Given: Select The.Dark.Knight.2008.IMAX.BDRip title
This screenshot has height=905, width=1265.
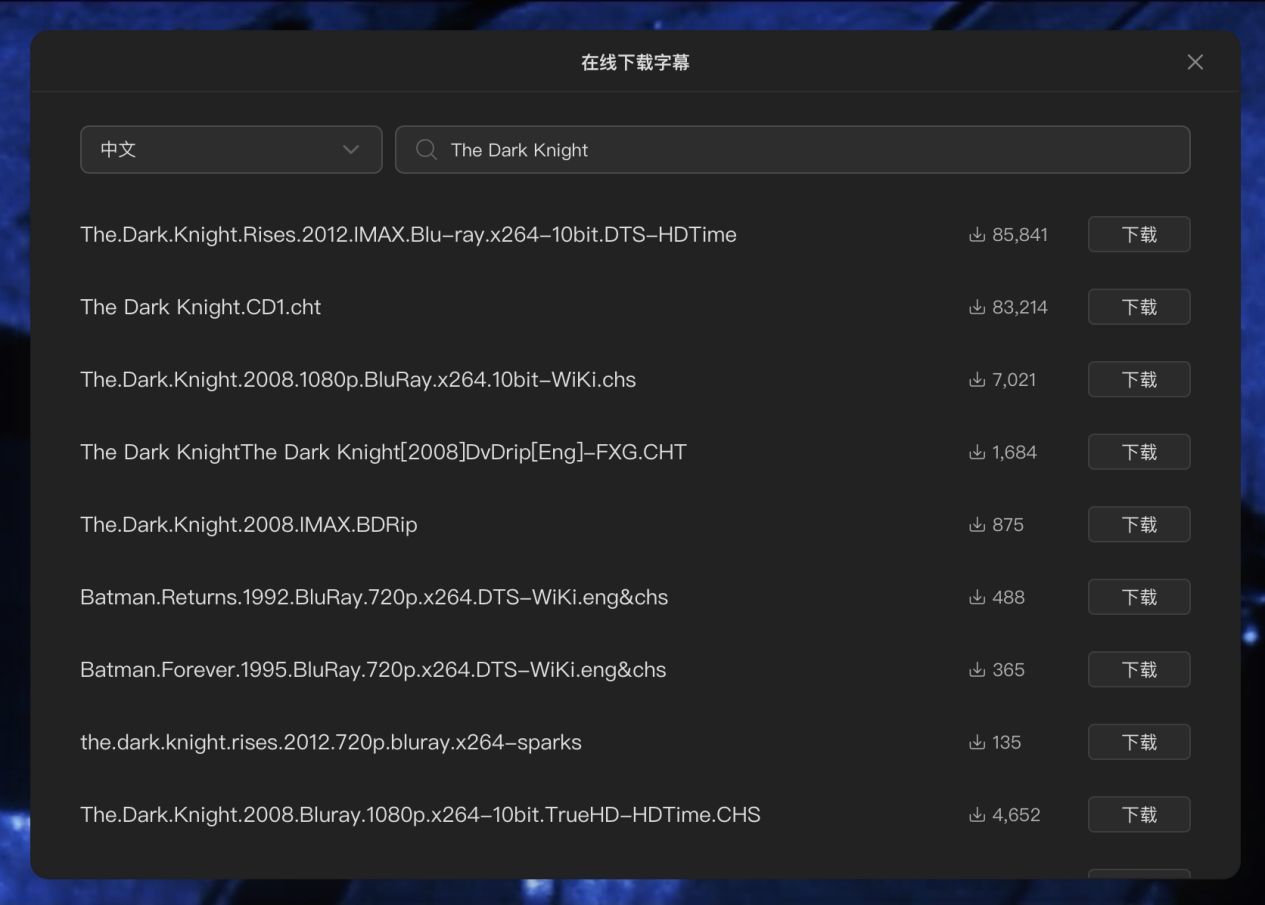Looking at the screenshot, I should 248,524.
